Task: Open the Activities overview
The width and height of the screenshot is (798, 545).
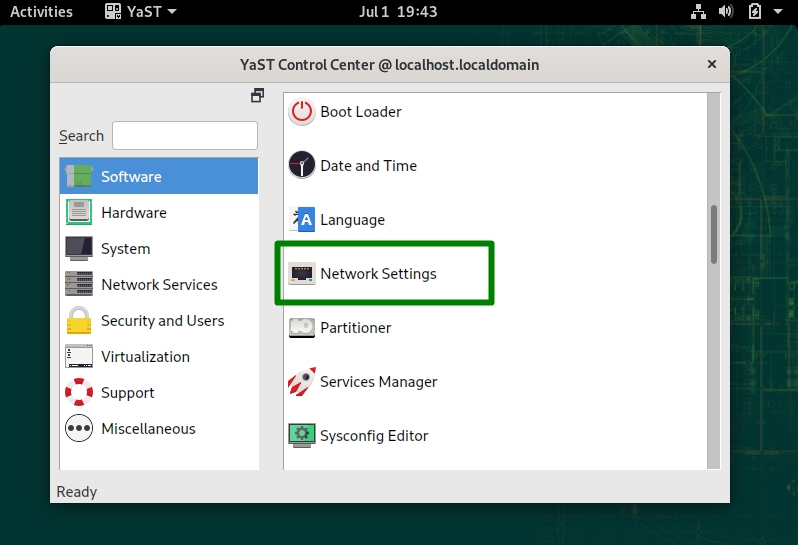Action: [41, 11]
